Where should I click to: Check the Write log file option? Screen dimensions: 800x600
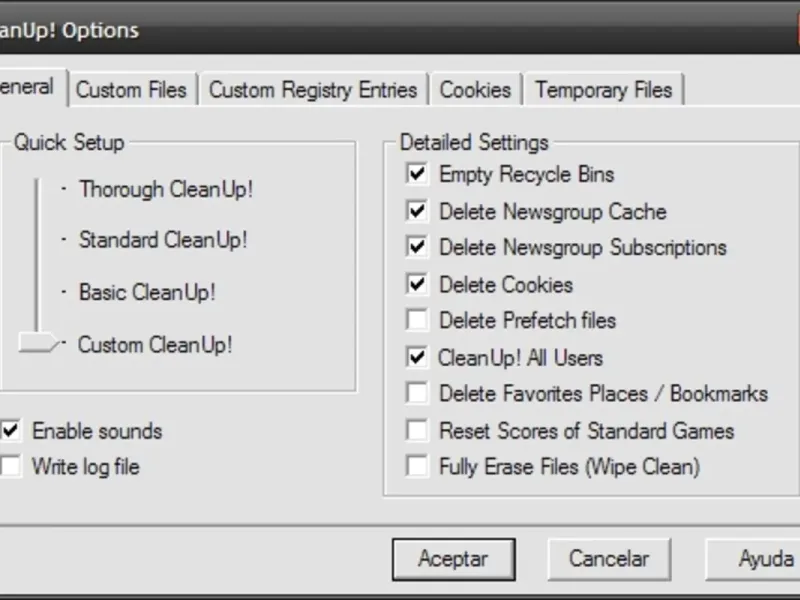[11, 466]
